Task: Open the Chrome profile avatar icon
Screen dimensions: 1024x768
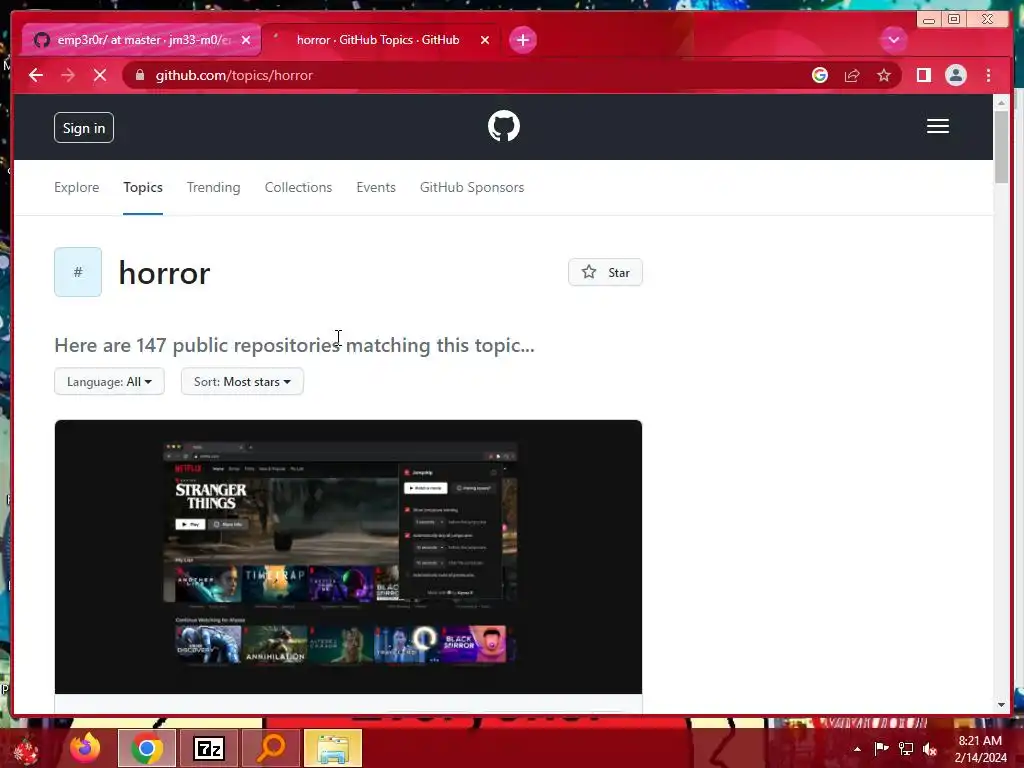Action: (955, 75)
